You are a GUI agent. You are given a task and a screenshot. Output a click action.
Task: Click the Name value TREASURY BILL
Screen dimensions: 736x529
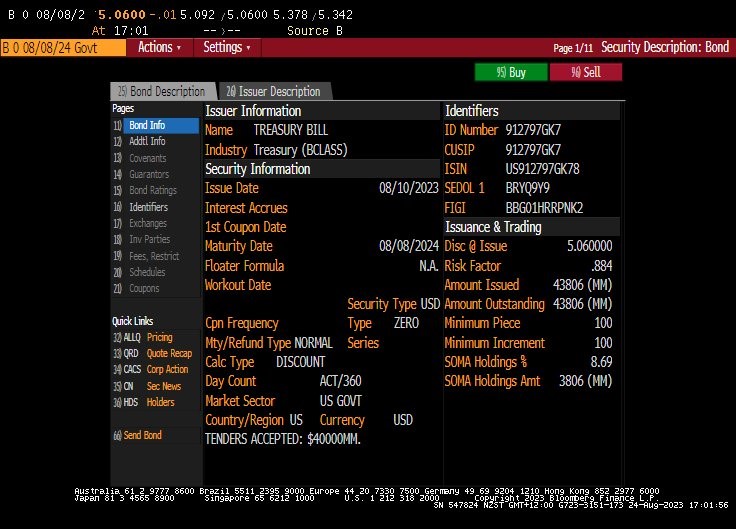click(291, 130)
